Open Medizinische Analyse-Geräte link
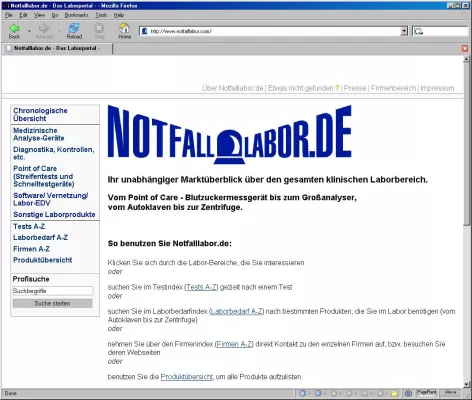The width and height of the screenshot is (472, 400). (39, 134)
